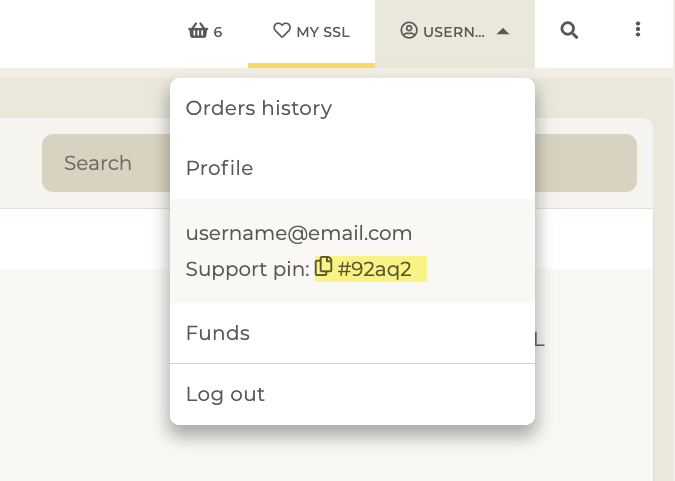Viewport: 675px width, 481px height.
Task: Focus the Search input field
Action: [106, 163]
